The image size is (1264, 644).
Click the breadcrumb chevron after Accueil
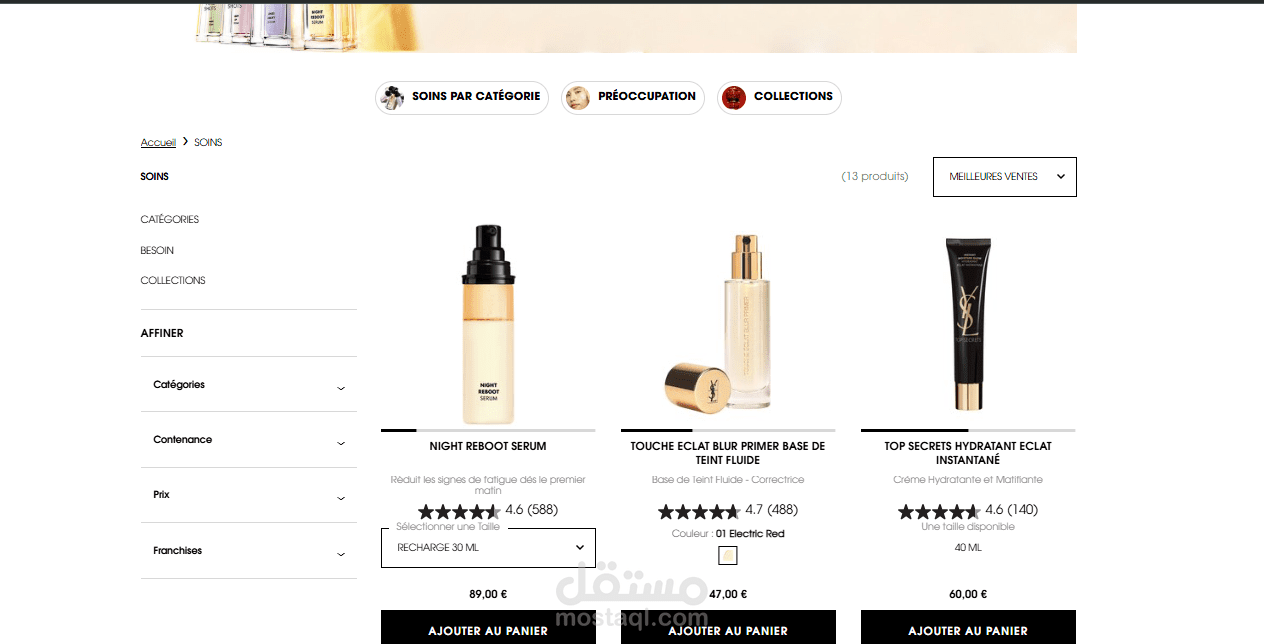185,142
